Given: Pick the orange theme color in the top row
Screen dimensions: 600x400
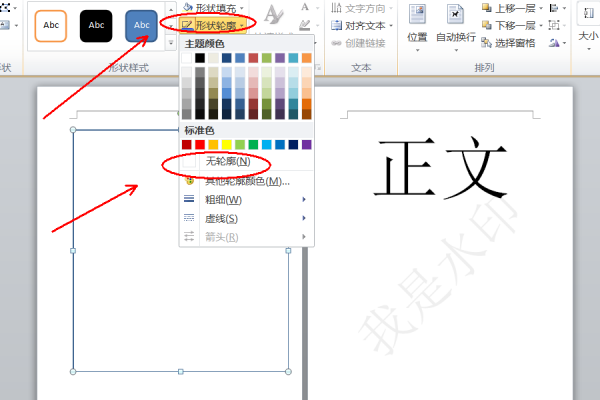Looking at the screenshot, I should 307,58.
